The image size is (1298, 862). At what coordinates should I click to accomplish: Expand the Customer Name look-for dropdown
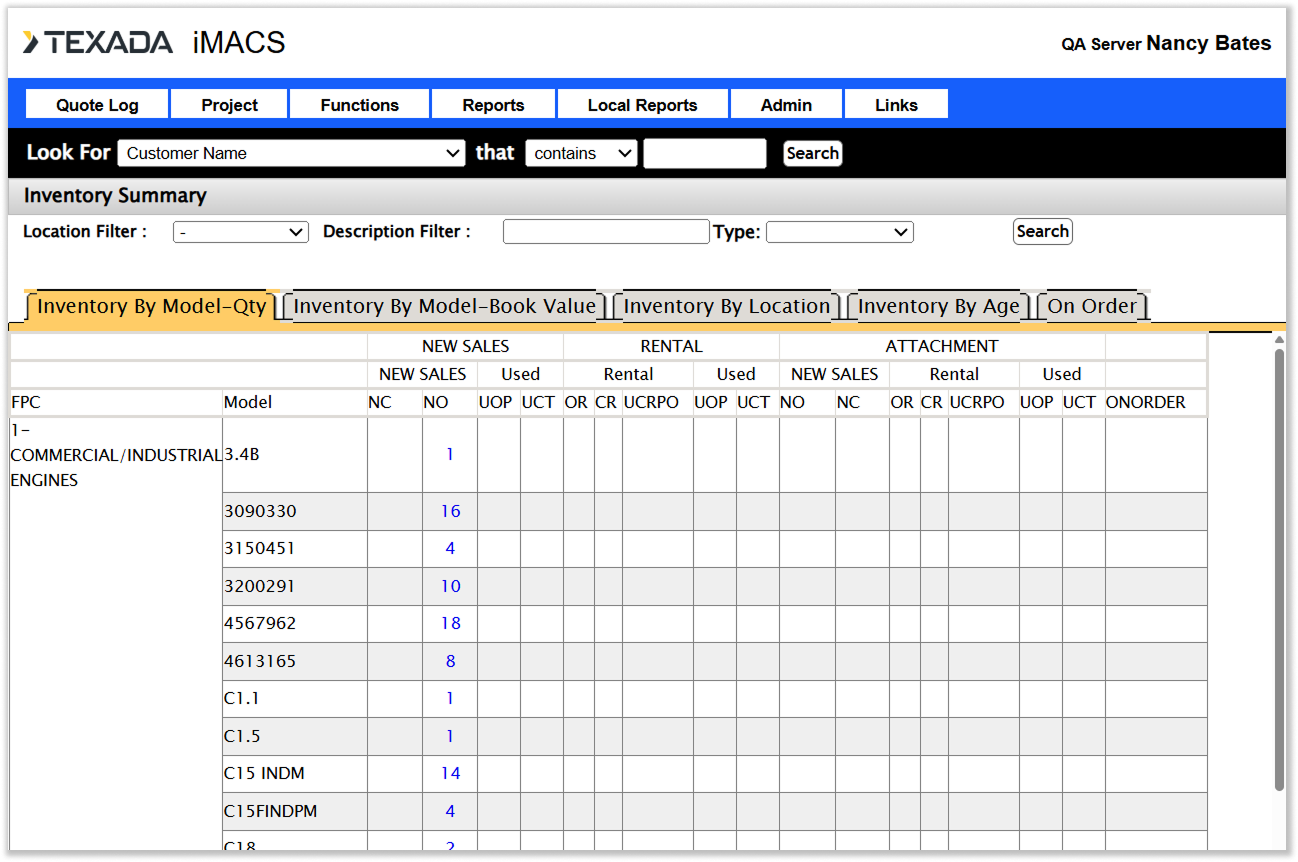tap(291, 153)
